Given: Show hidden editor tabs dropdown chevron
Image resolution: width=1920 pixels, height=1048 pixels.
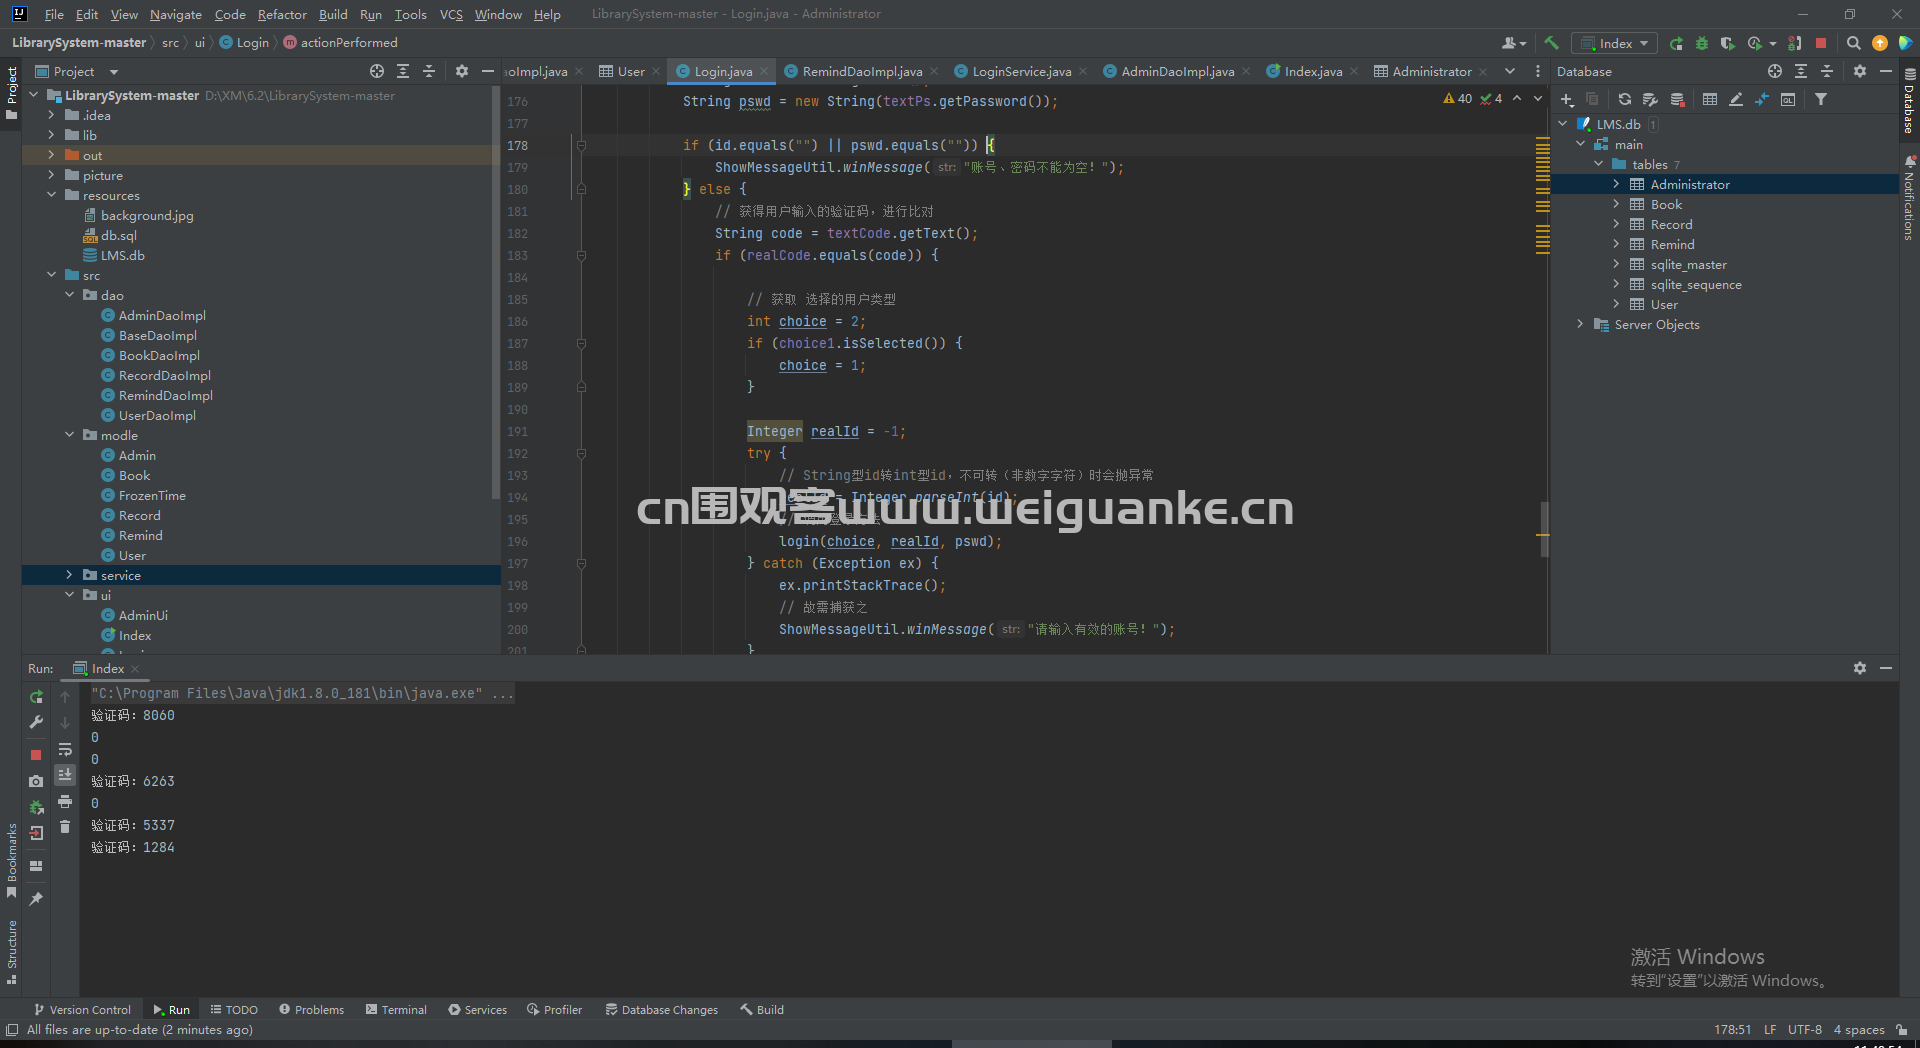Looking at the screenshot, I should click(x=1510, y=71).
